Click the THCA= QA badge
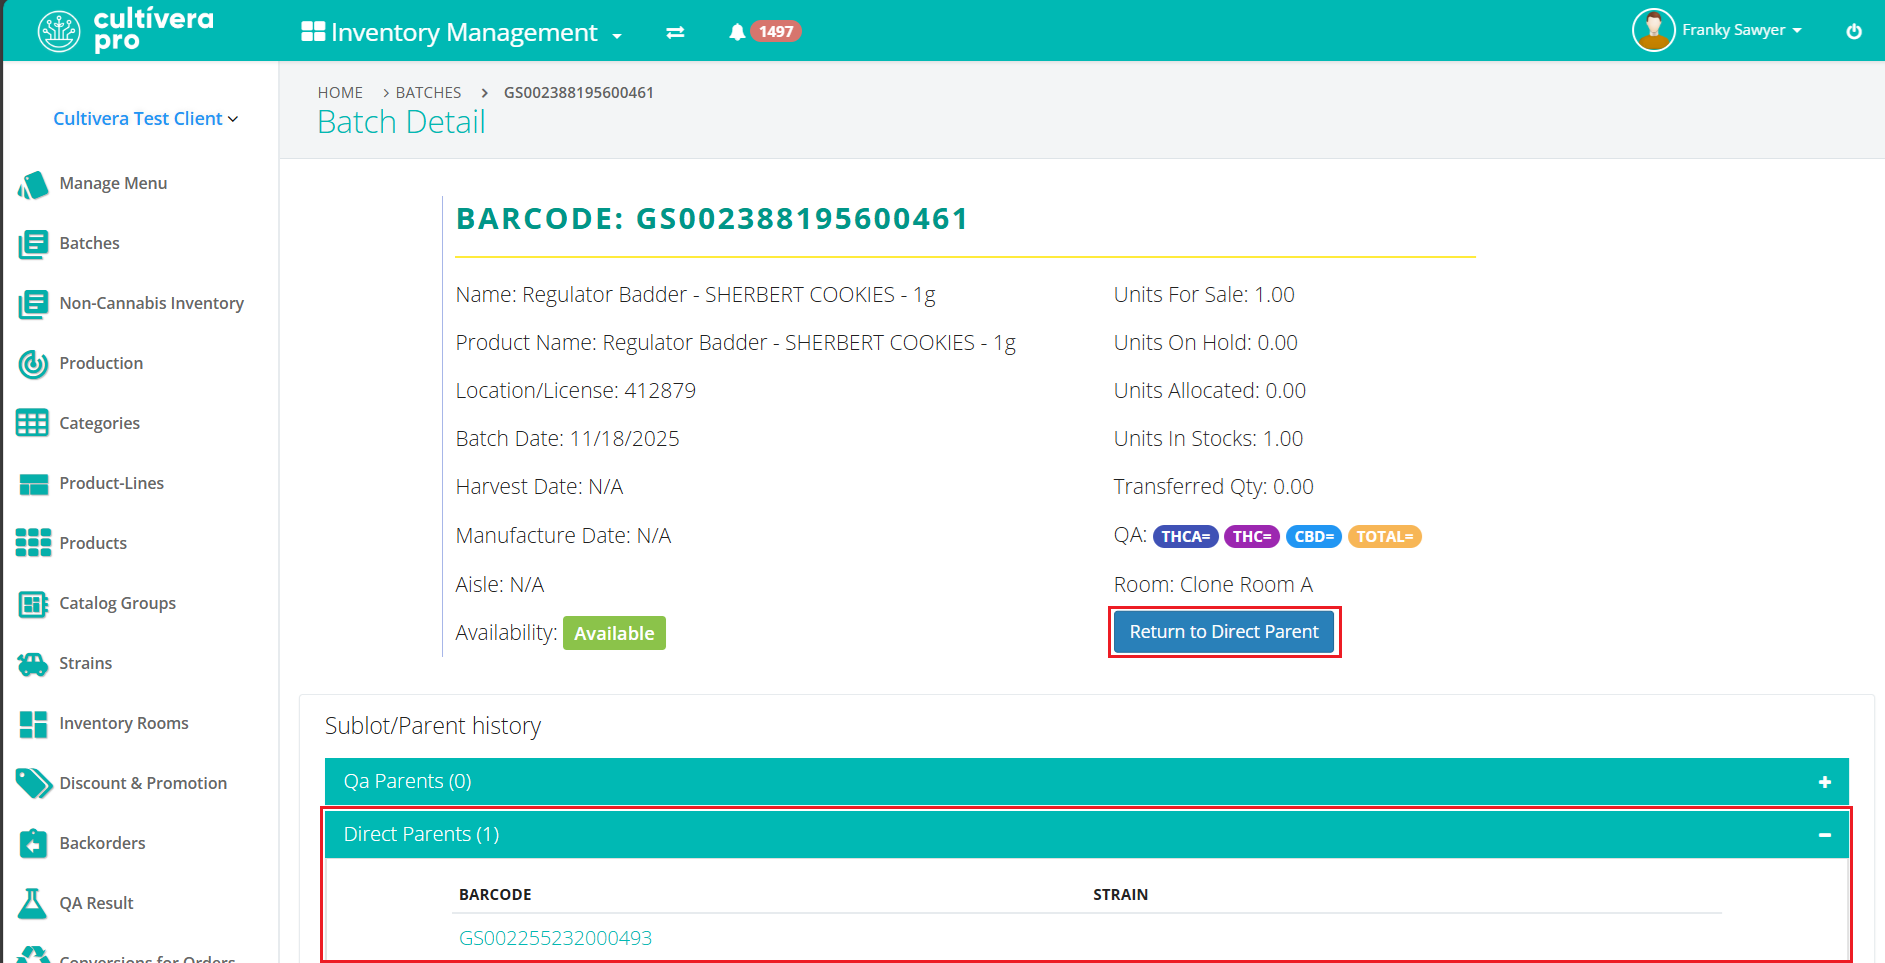Viewport: 1885px width, 963px height. 1186,537
